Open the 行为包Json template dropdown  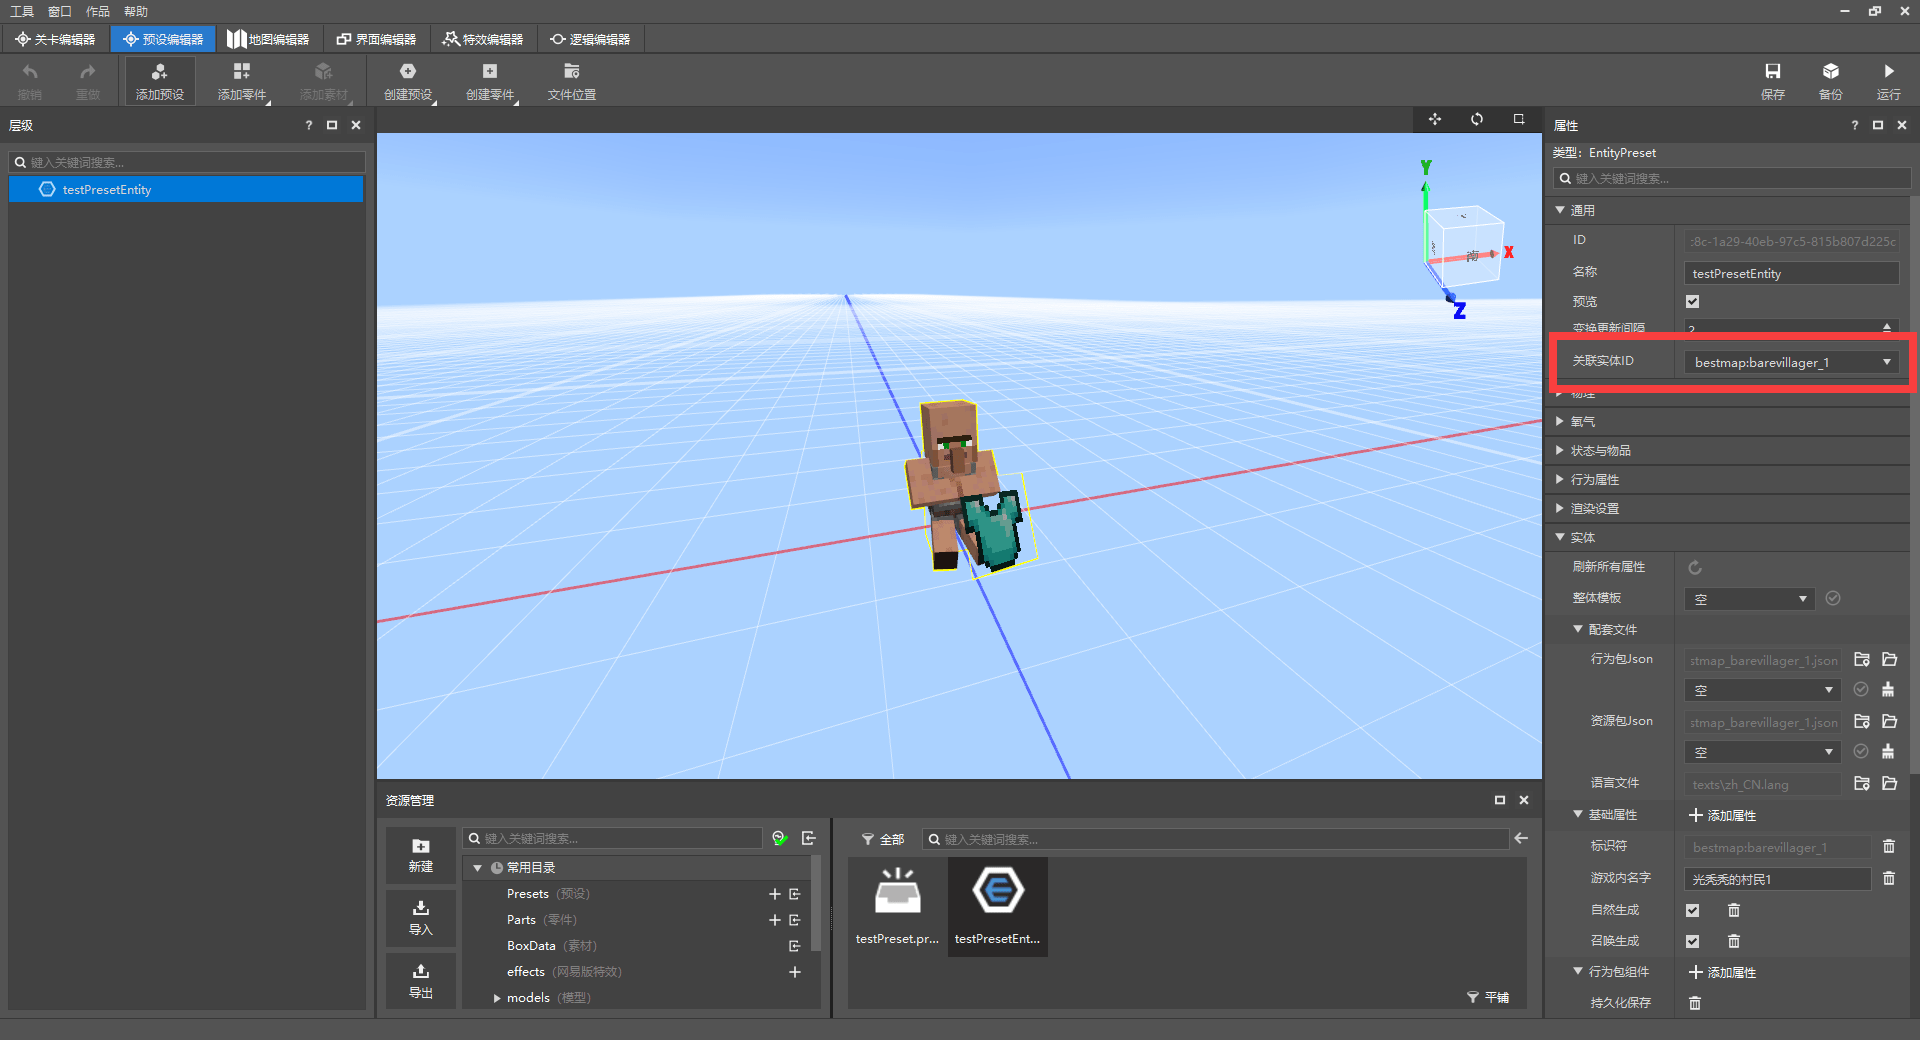click(x=1762, y=690)
